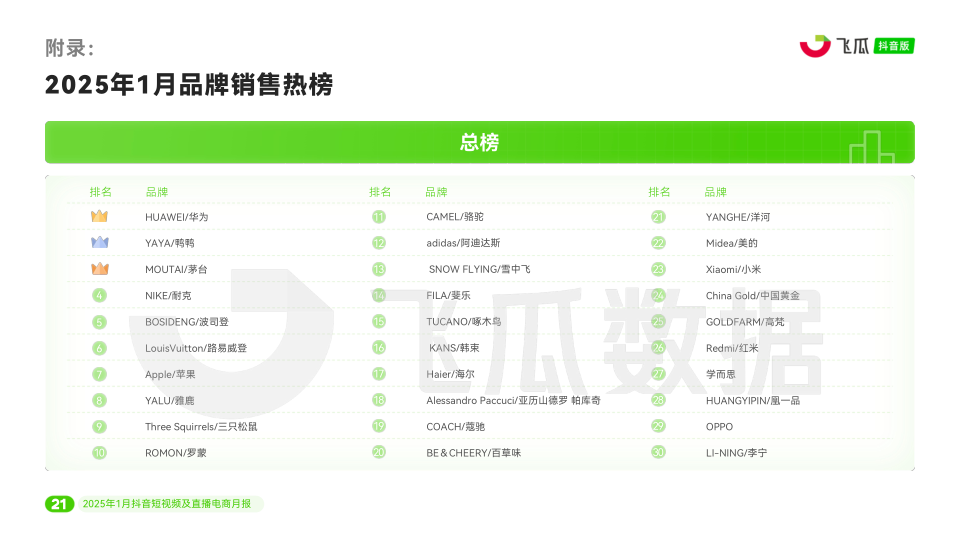Image resolution: width=960 pixels, height=540 pixels.
Task: Select the LI-NING/李宁 brand entry
Action: pyautogui.click(x=736, y=453)
